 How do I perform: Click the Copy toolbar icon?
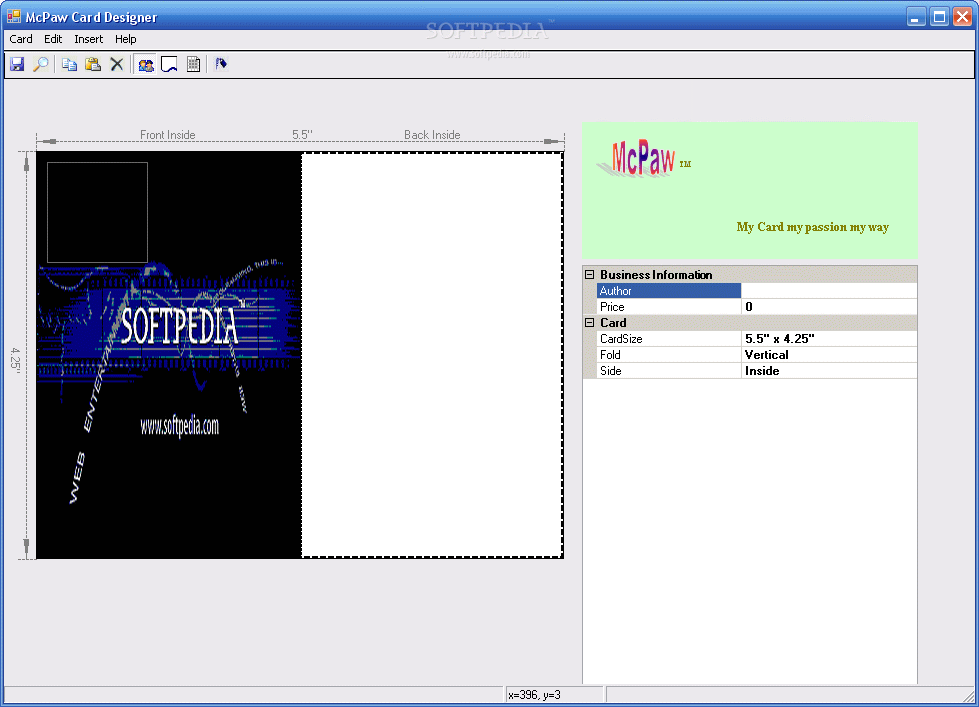point(69,64)
